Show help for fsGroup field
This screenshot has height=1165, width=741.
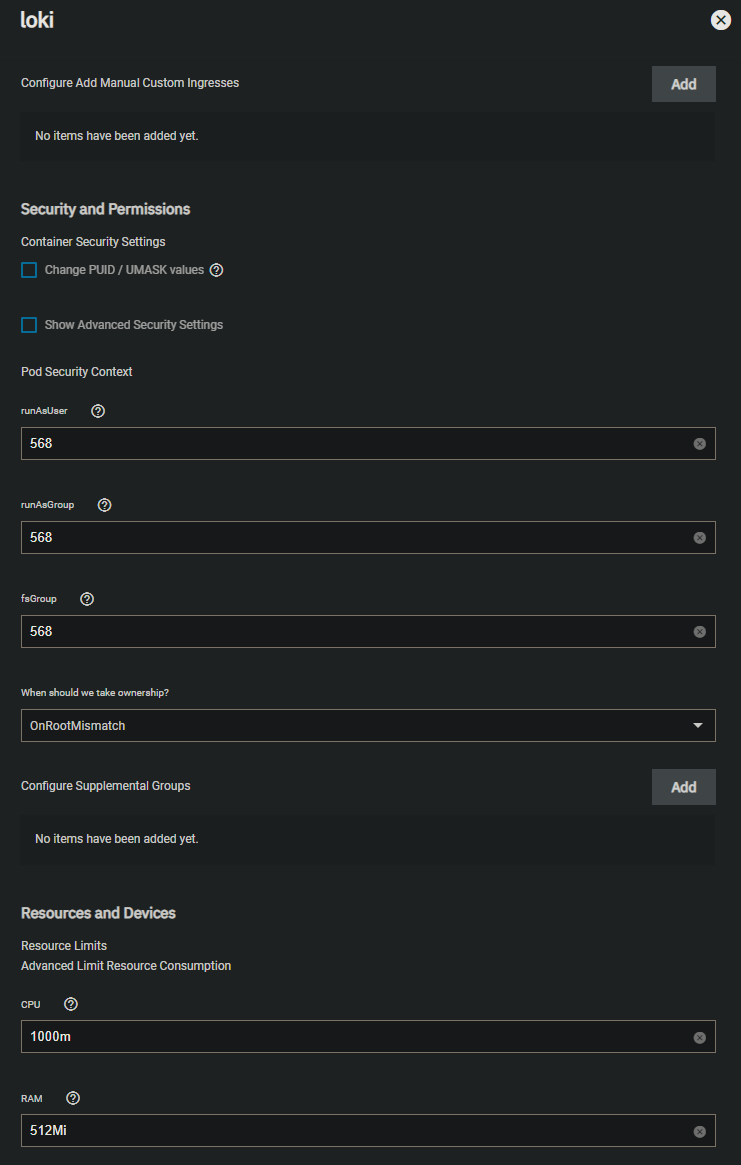tap(87, 599)
